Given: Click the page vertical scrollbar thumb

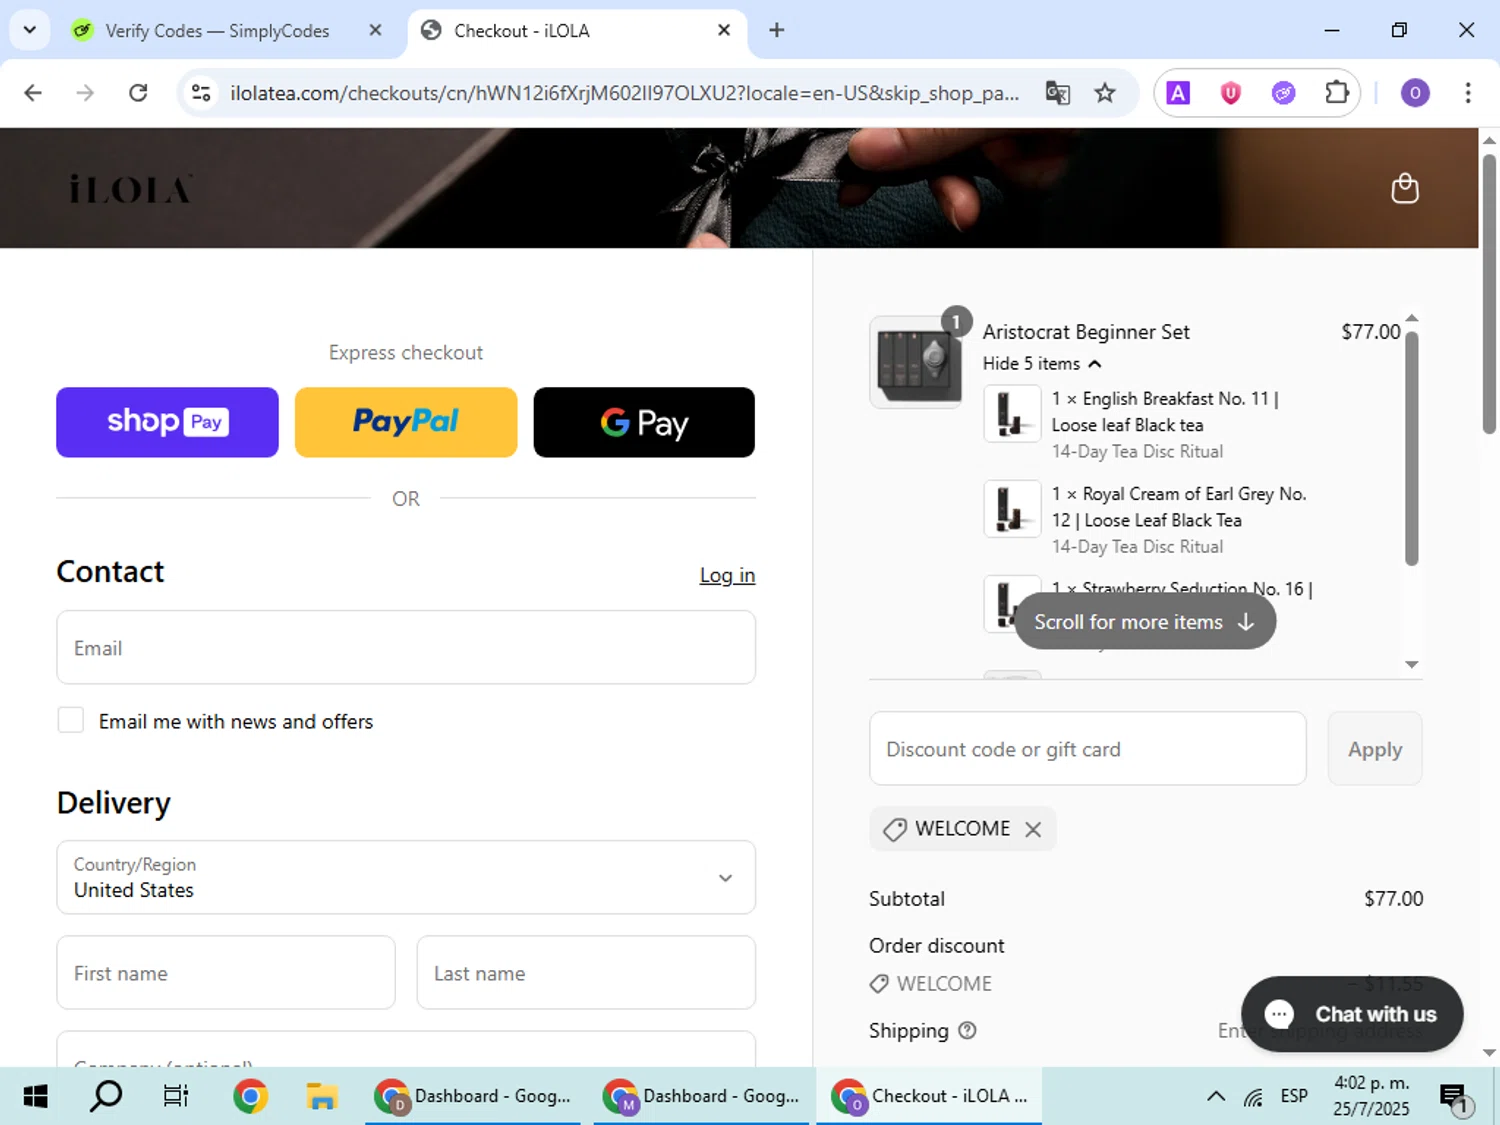Looking at the screenshot, I should pos(1489,293).
